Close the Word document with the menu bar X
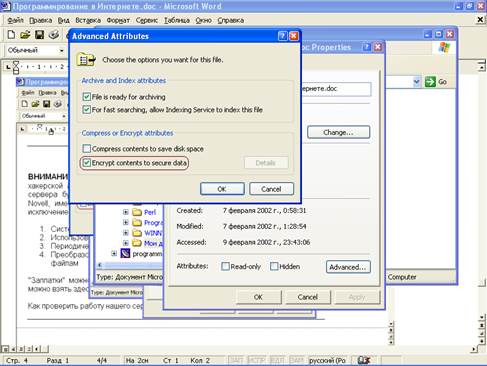 [480, 20]
